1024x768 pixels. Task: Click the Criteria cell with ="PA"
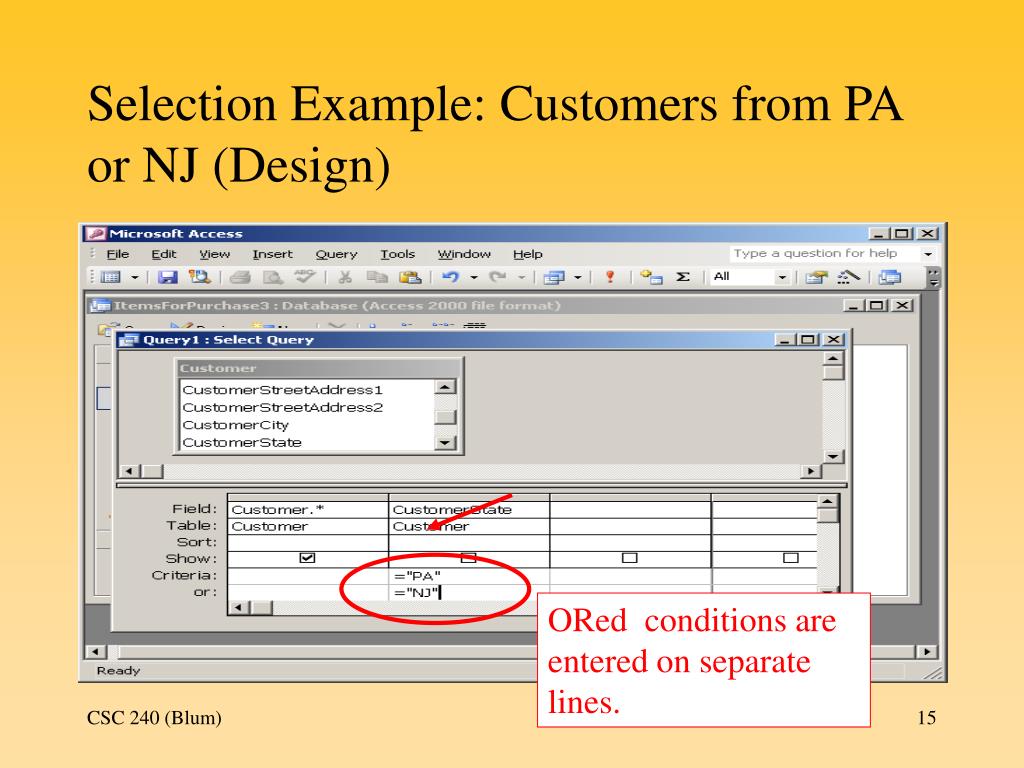pyautogui.click(x=469, y=576)
